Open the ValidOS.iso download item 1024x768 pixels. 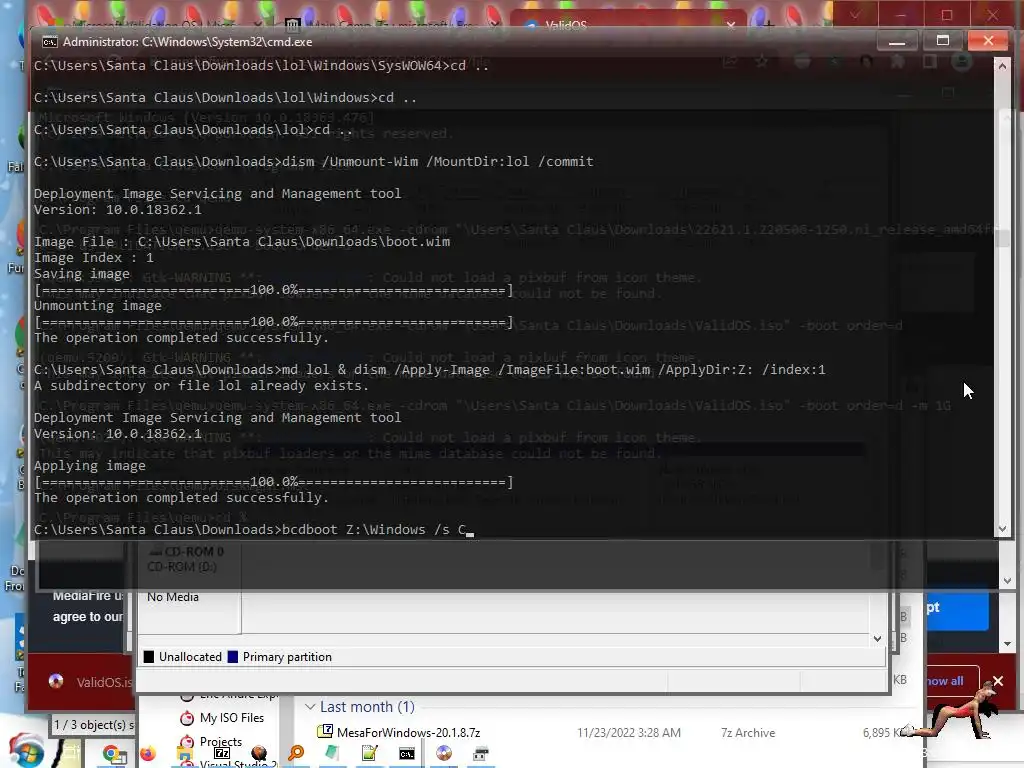(x=91, y=682)
